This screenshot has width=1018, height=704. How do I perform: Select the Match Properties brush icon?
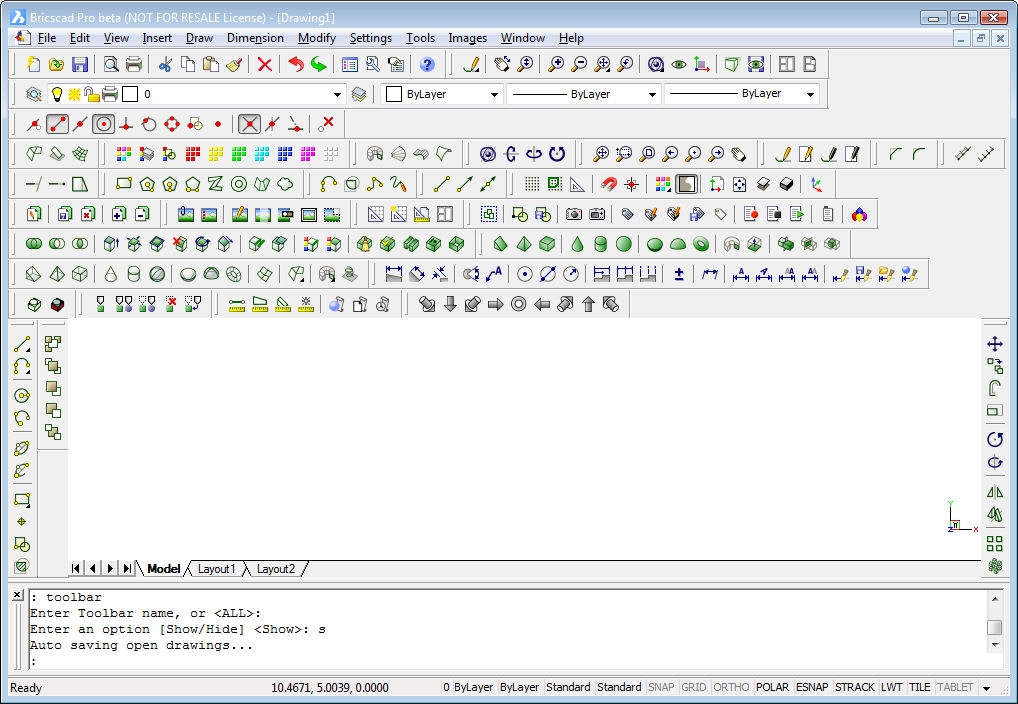click(x=234, y=64)
